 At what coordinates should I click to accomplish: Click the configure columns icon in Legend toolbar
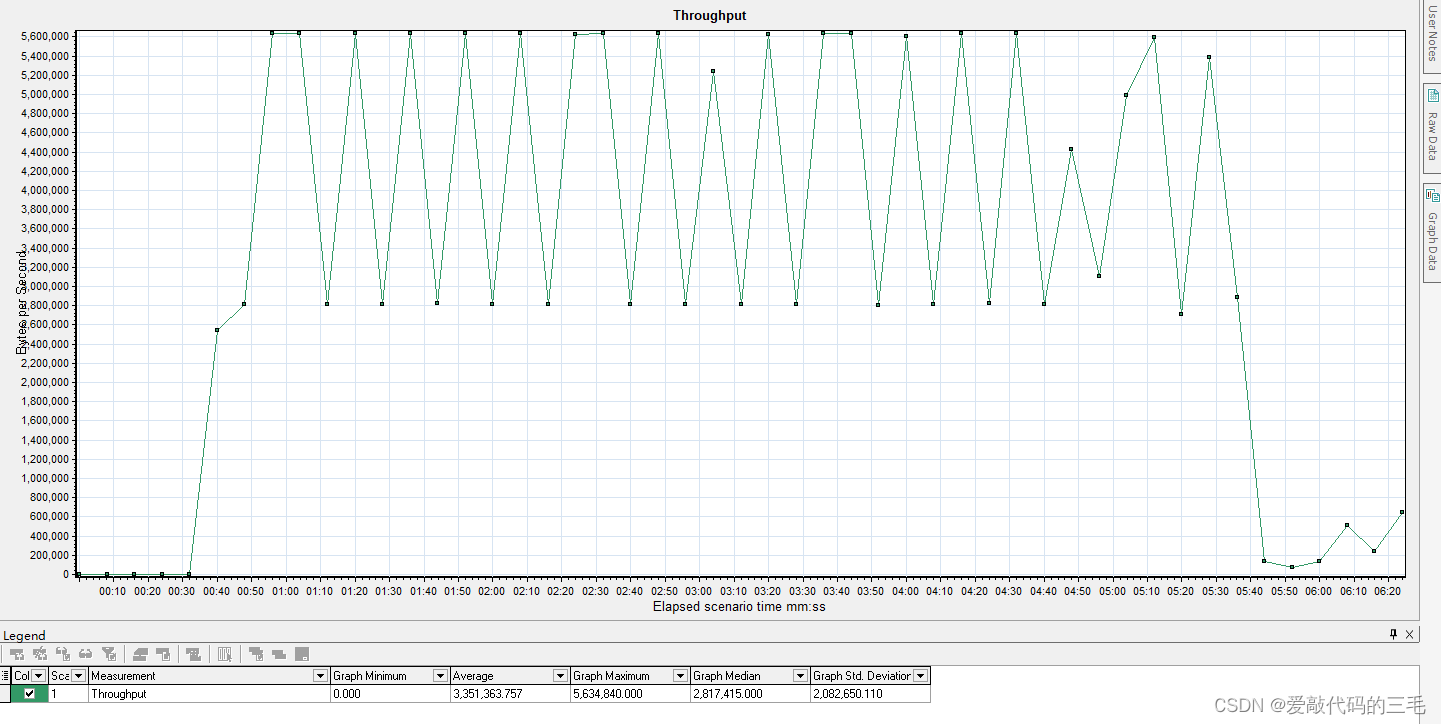[x=225, y=654]
